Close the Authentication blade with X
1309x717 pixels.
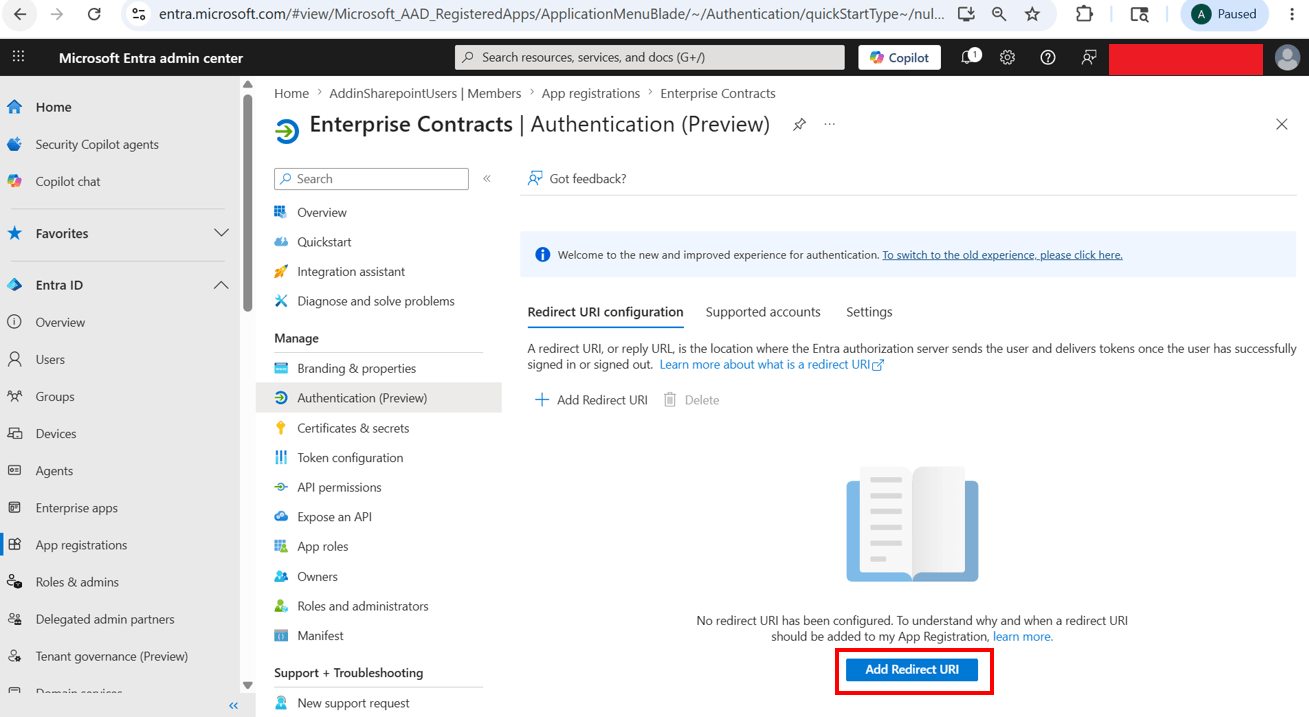coord(1281,125)
